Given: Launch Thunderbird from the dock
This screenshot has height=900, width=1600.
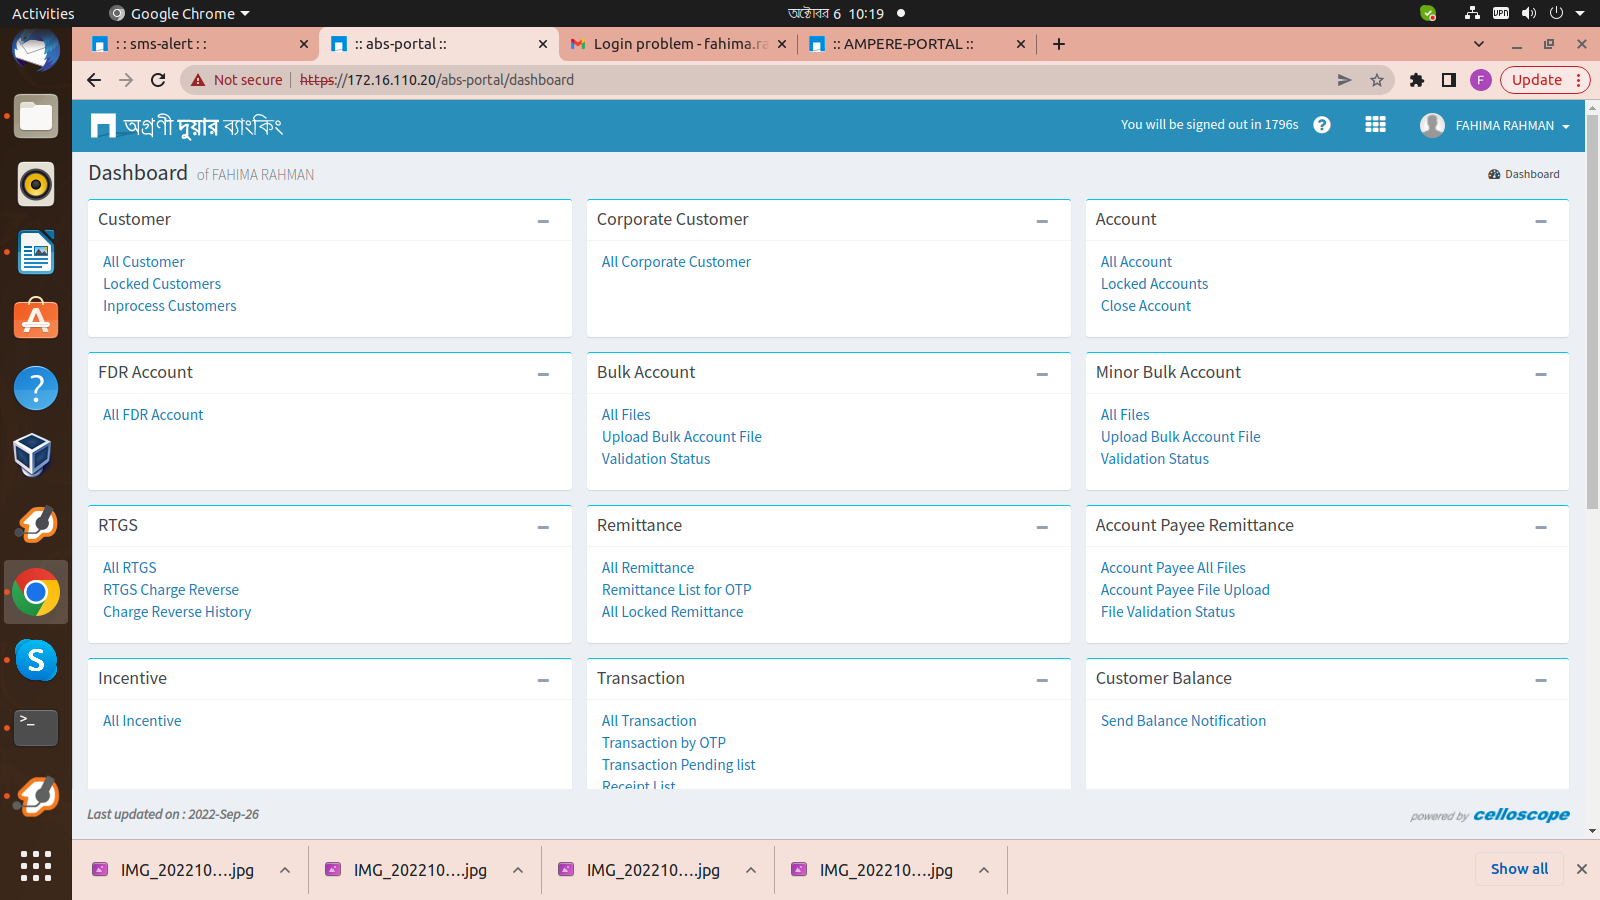Looking at the screenshot, I should point(36,49).
